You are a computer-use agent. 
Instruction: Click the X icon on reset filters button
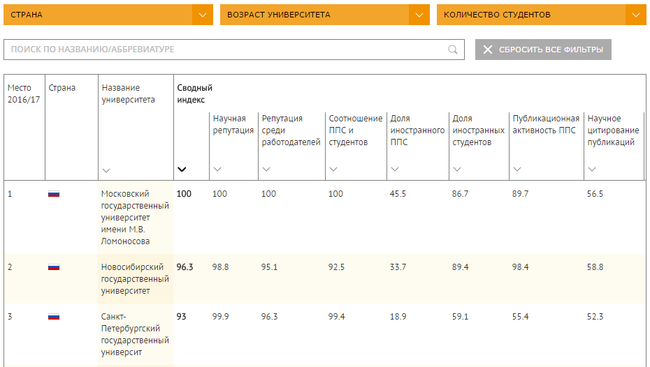point(488,50)
